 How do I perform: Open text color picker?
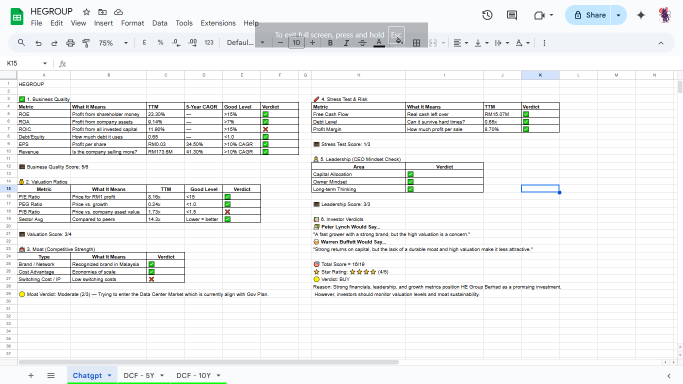click(x=379, y=43)
